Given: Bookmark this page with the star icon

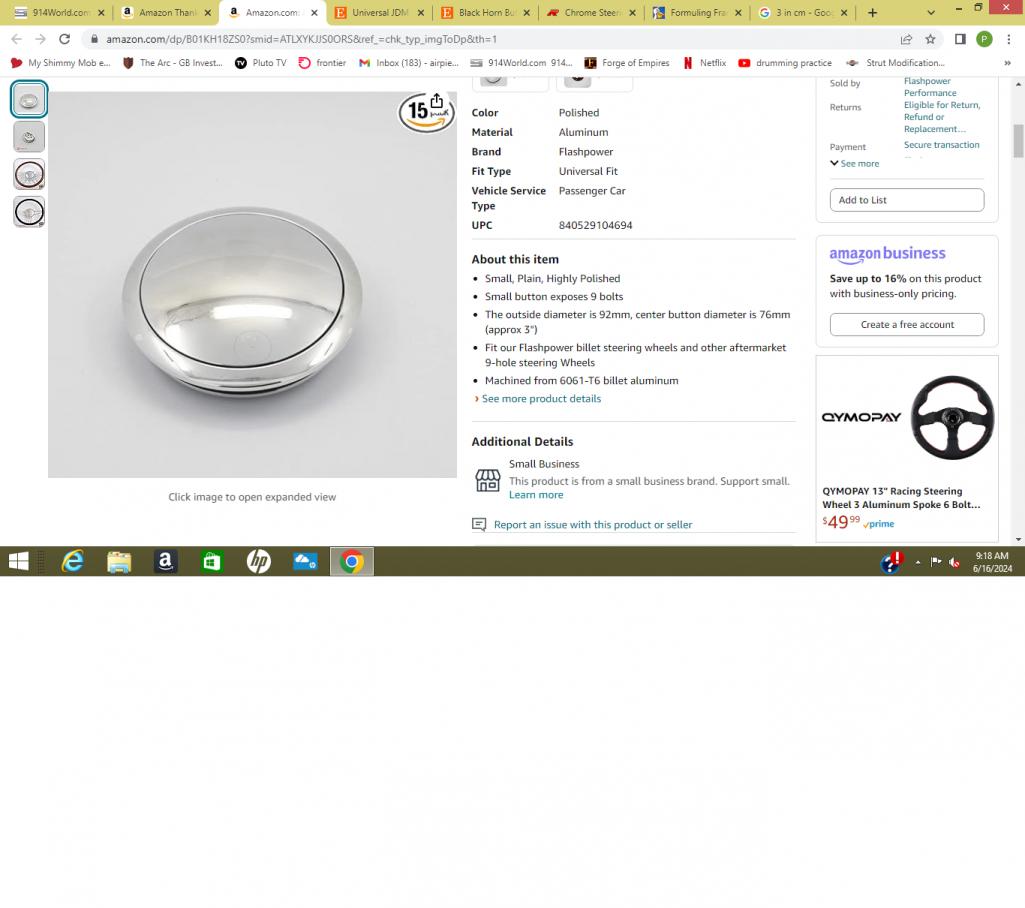Looking at the screenshot, I should pos(930,39).
